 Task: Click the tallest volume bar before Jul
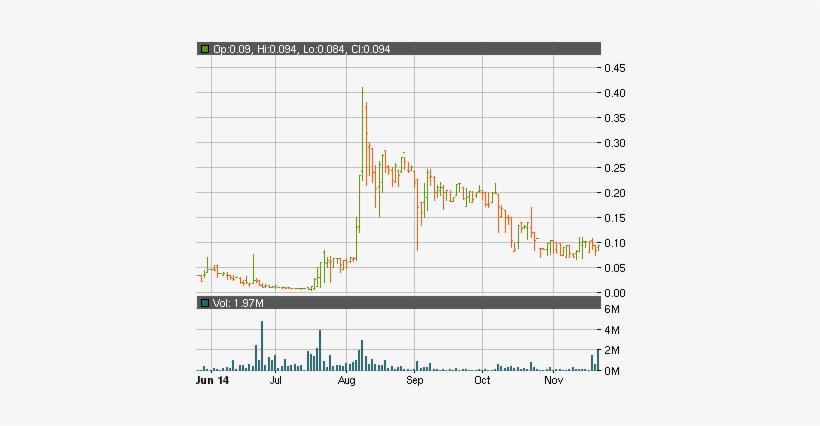coord(262,346)
